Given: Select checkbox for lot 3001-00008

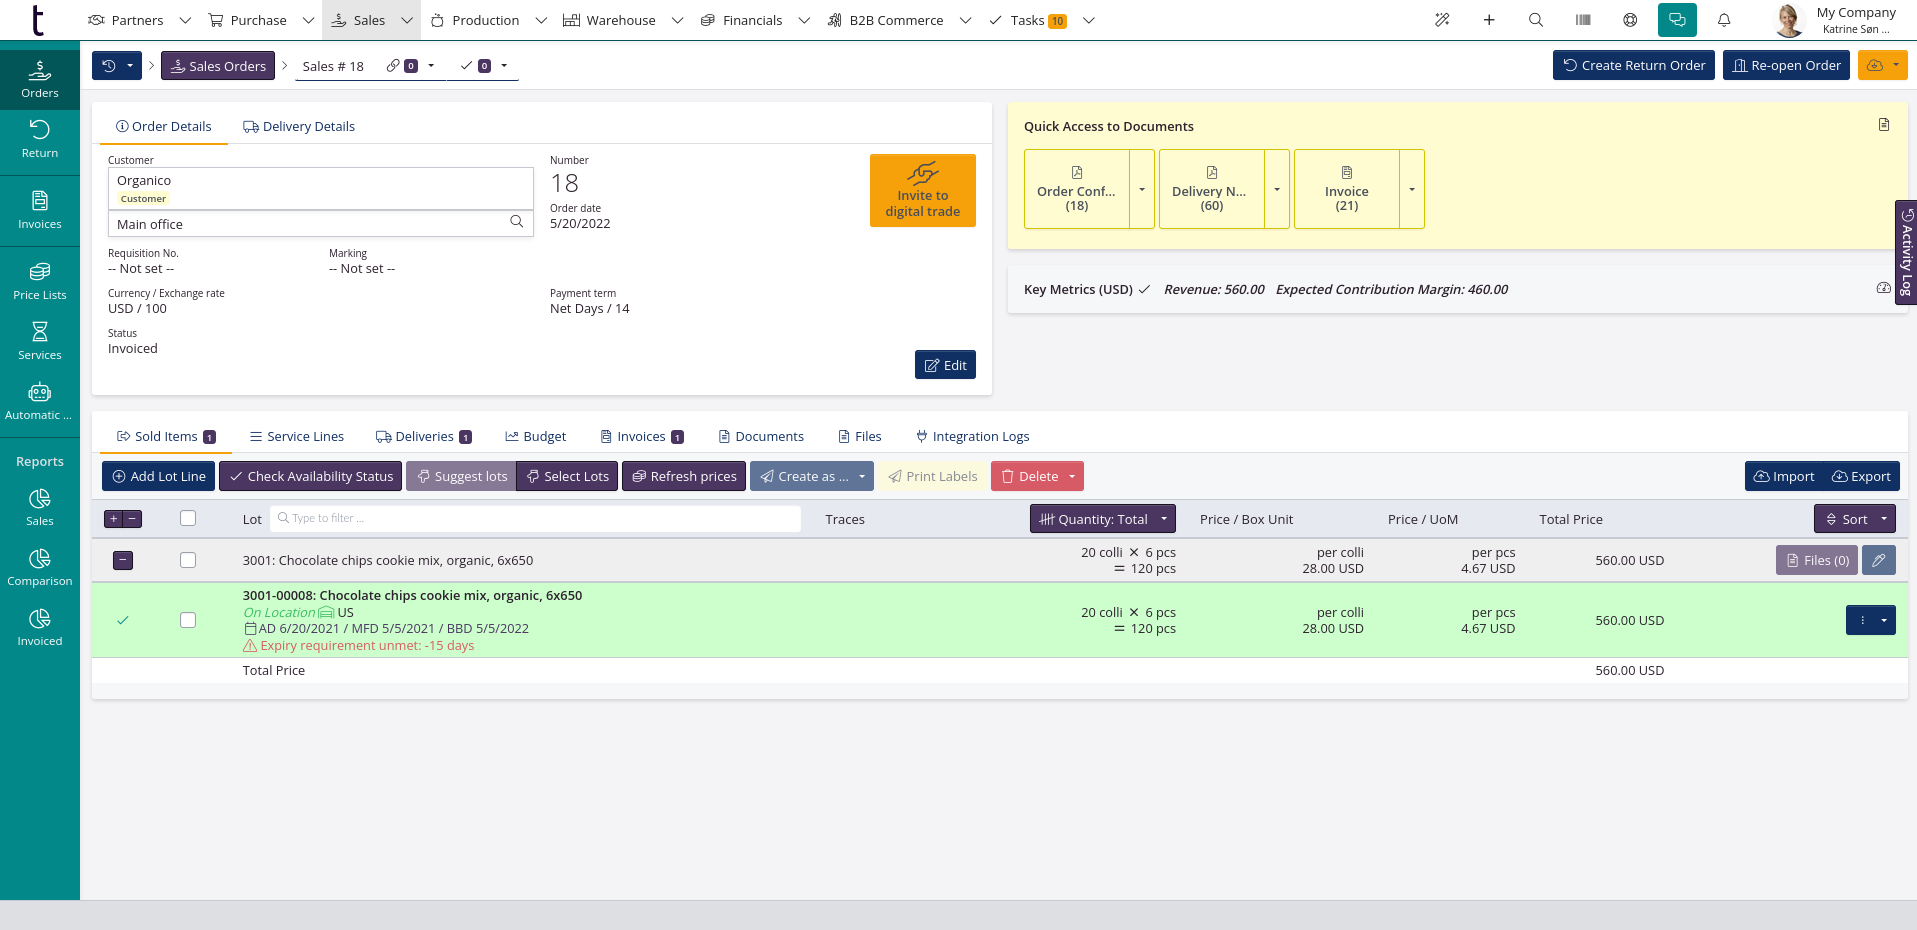Looking at the screenshot, I should pos(188,620).
